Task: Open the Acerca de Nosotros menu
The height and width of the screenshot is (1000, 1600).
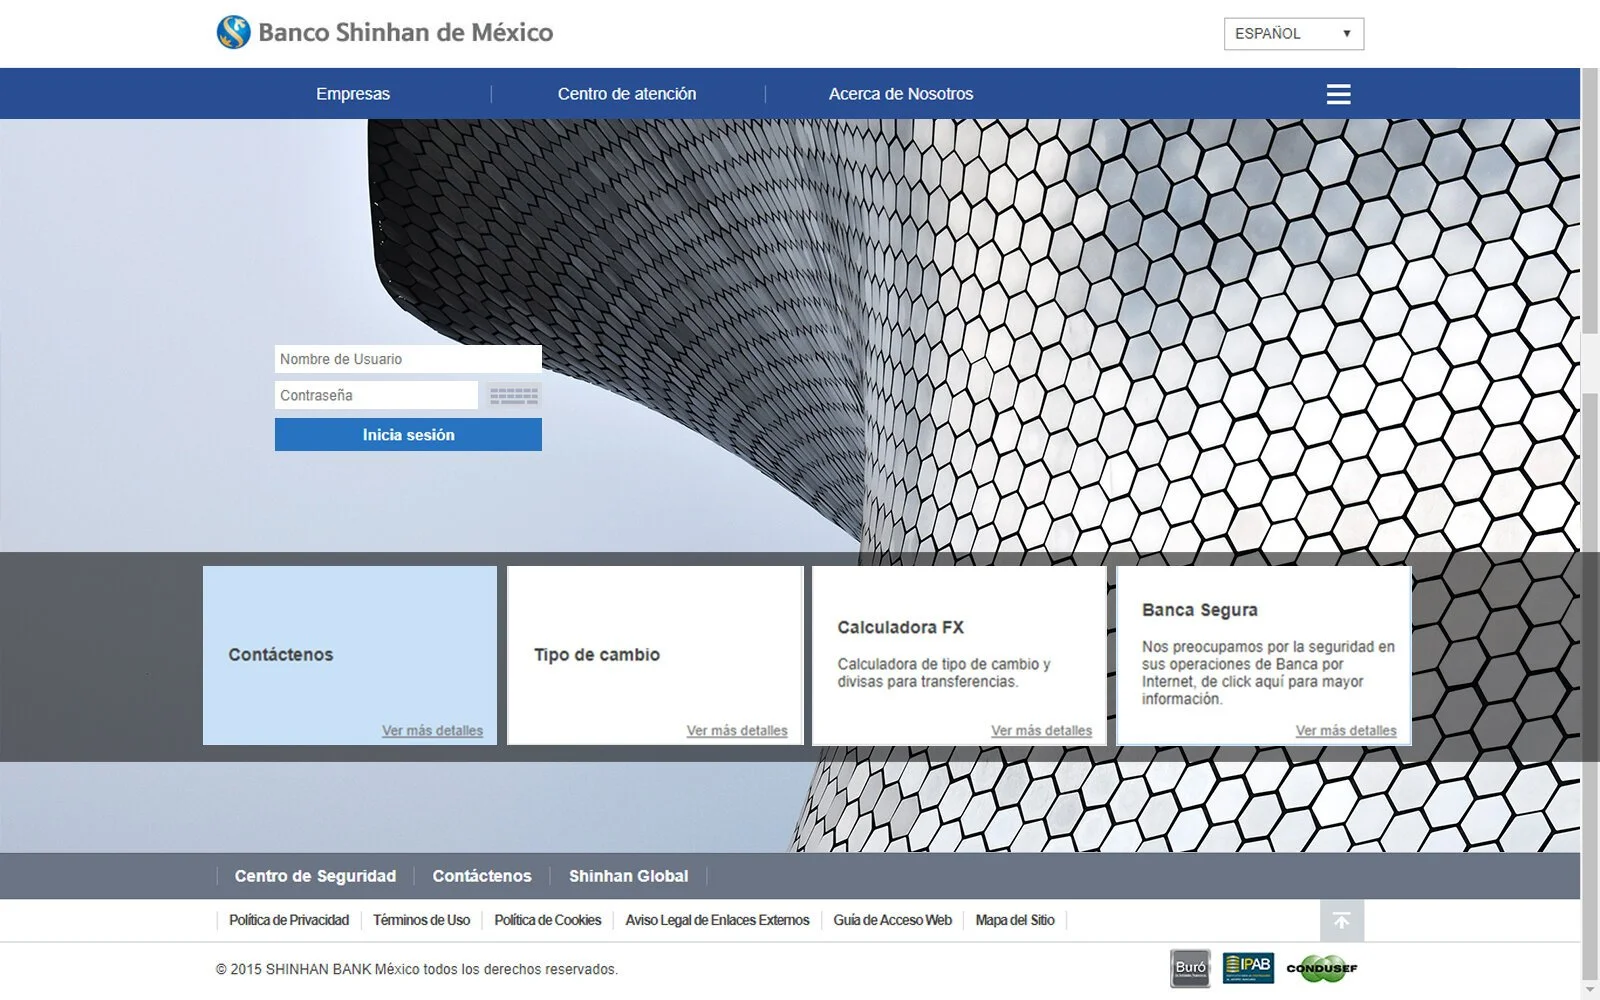Action: point(901,94)
